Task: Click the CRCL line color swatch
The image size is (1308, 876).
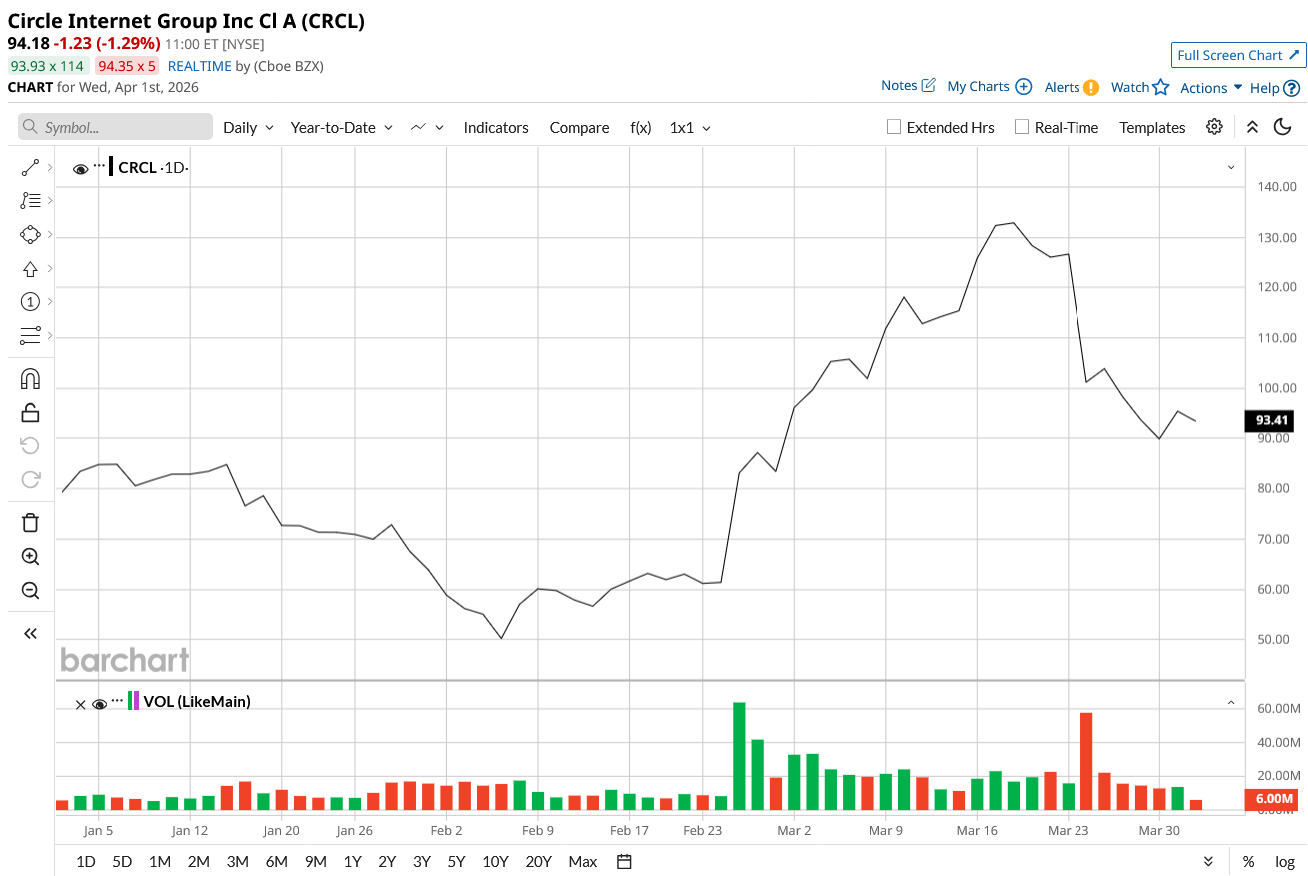Action: point(111,167)
